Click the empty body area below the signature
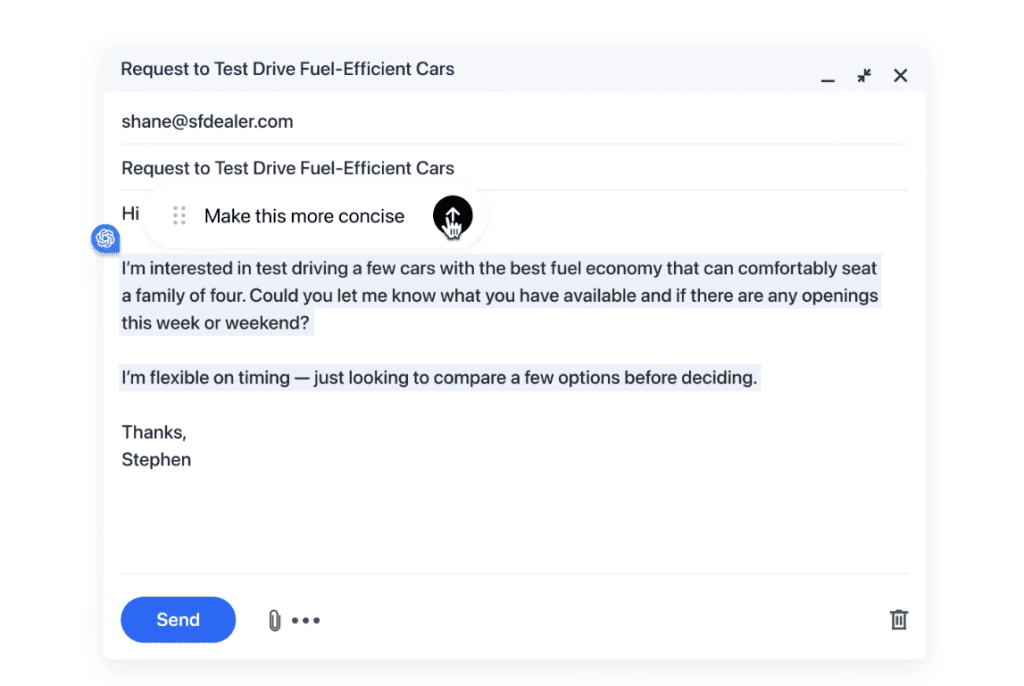This screenshot has height=686, width=1024. coord(500,520)
